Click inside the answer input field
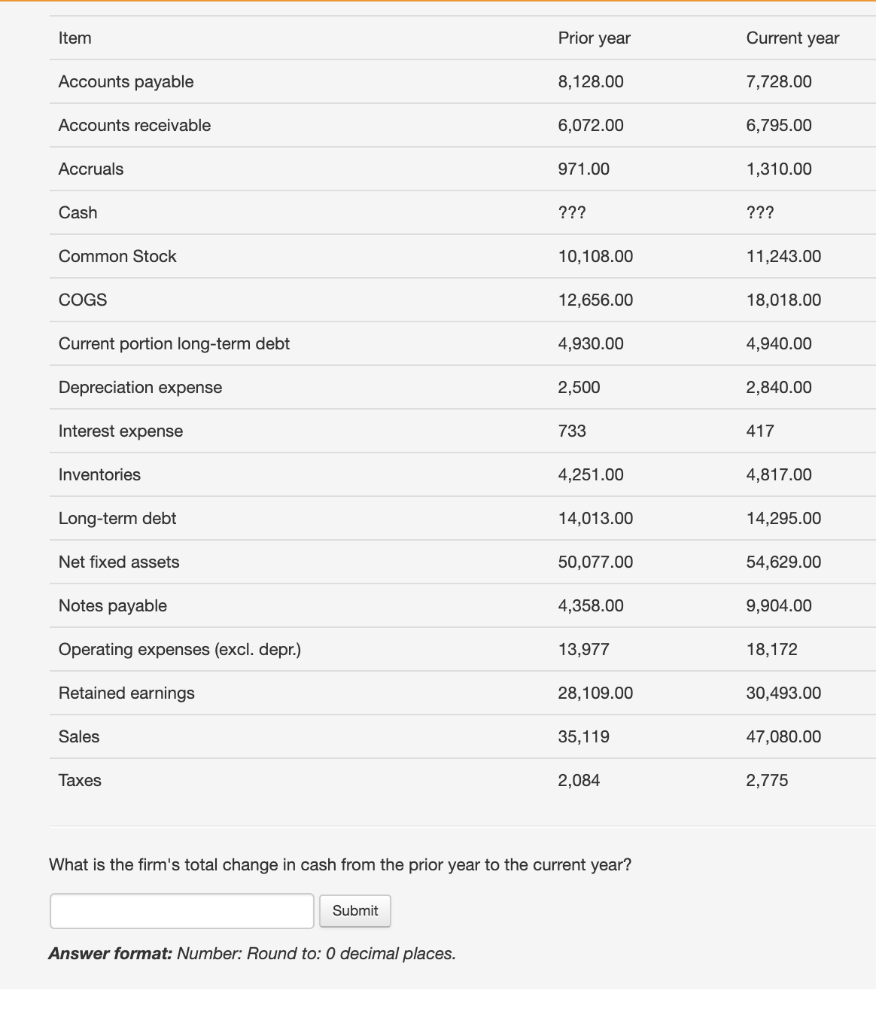 coord(180,910)
